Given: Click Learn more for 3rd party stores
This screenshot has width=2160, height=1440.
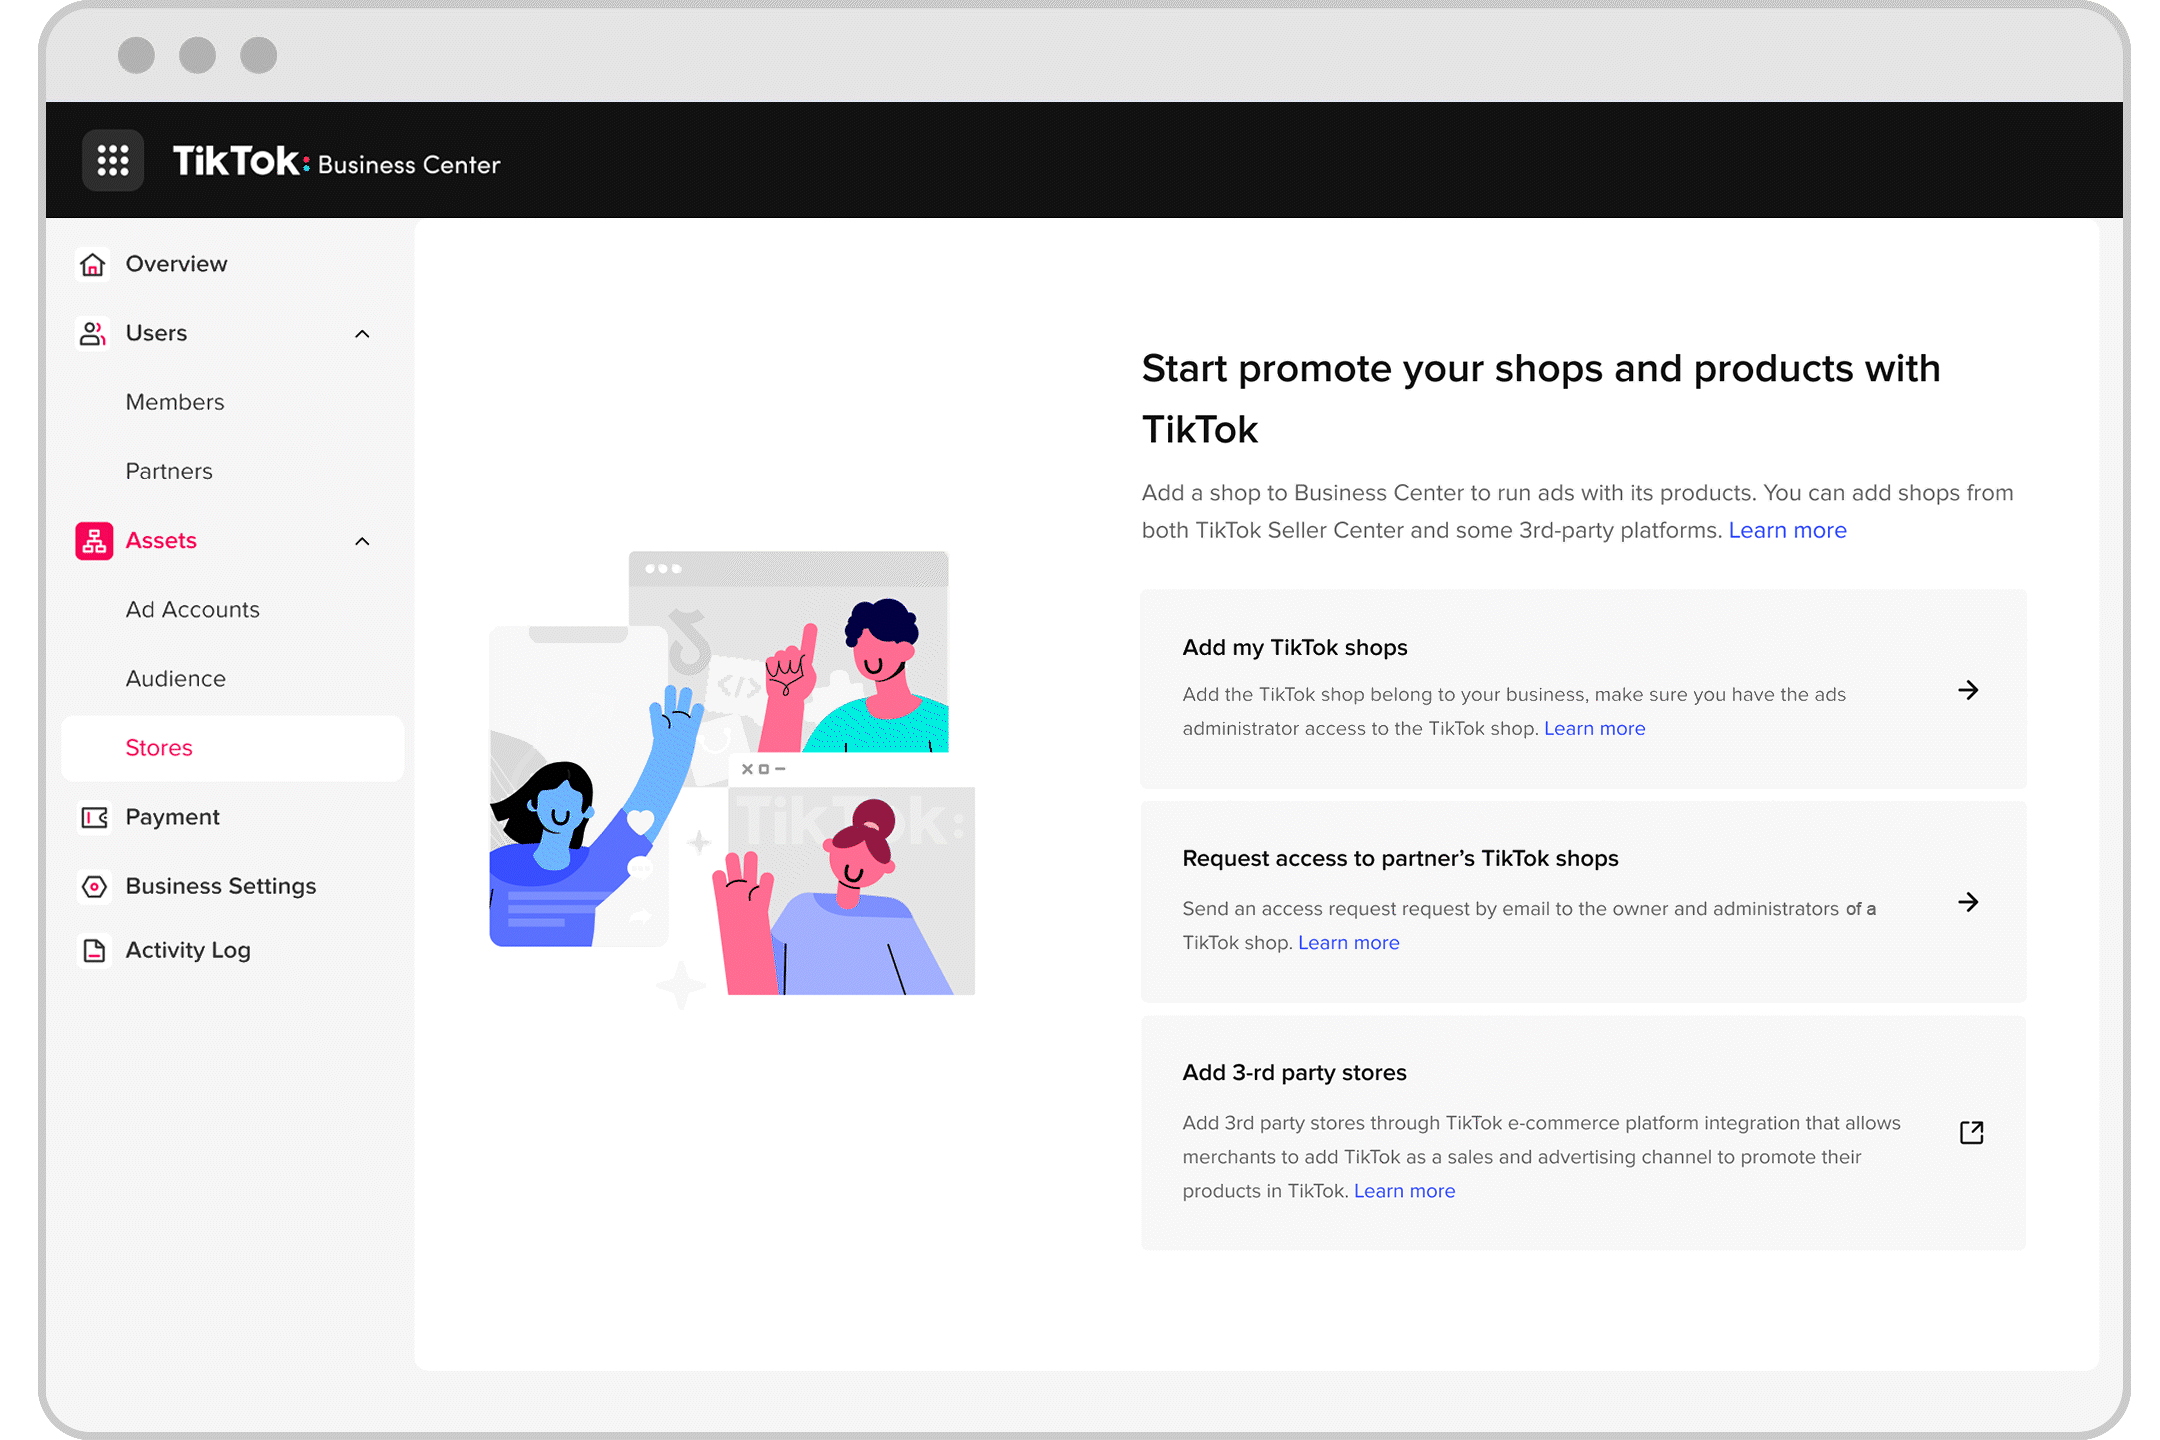Looking at the screenshot, I should click(1403, 1189).
